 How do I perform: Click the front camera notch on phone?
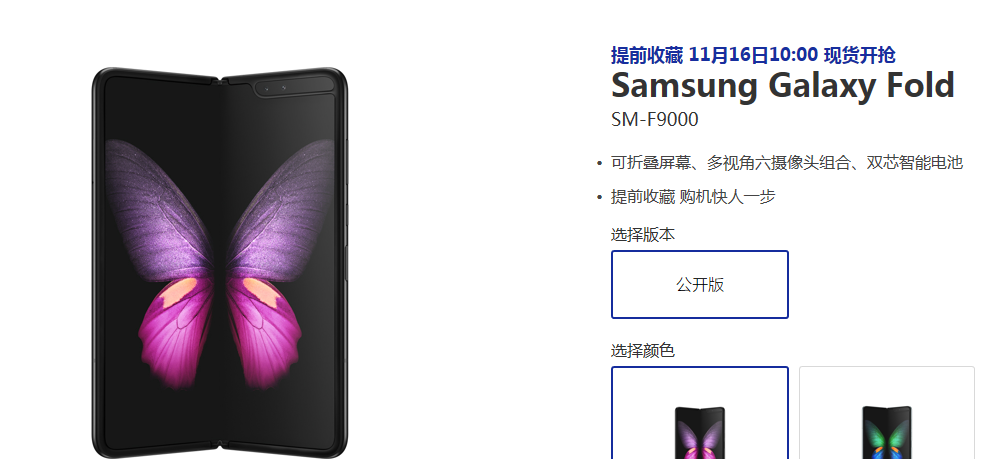point(294,87)
